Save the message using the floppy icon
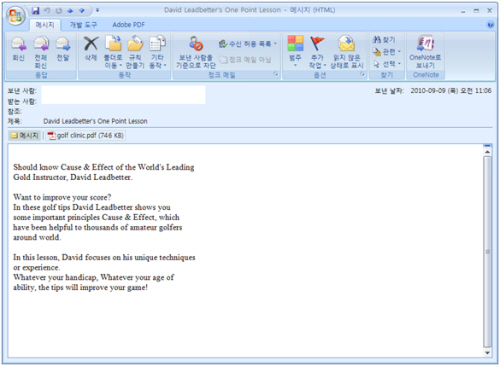500x366 pixels. (35, 11)
